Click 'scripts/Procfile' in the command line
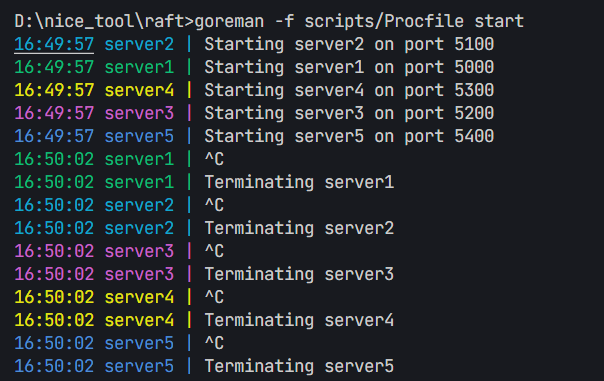The image size is (604, 381). [384, 21]
